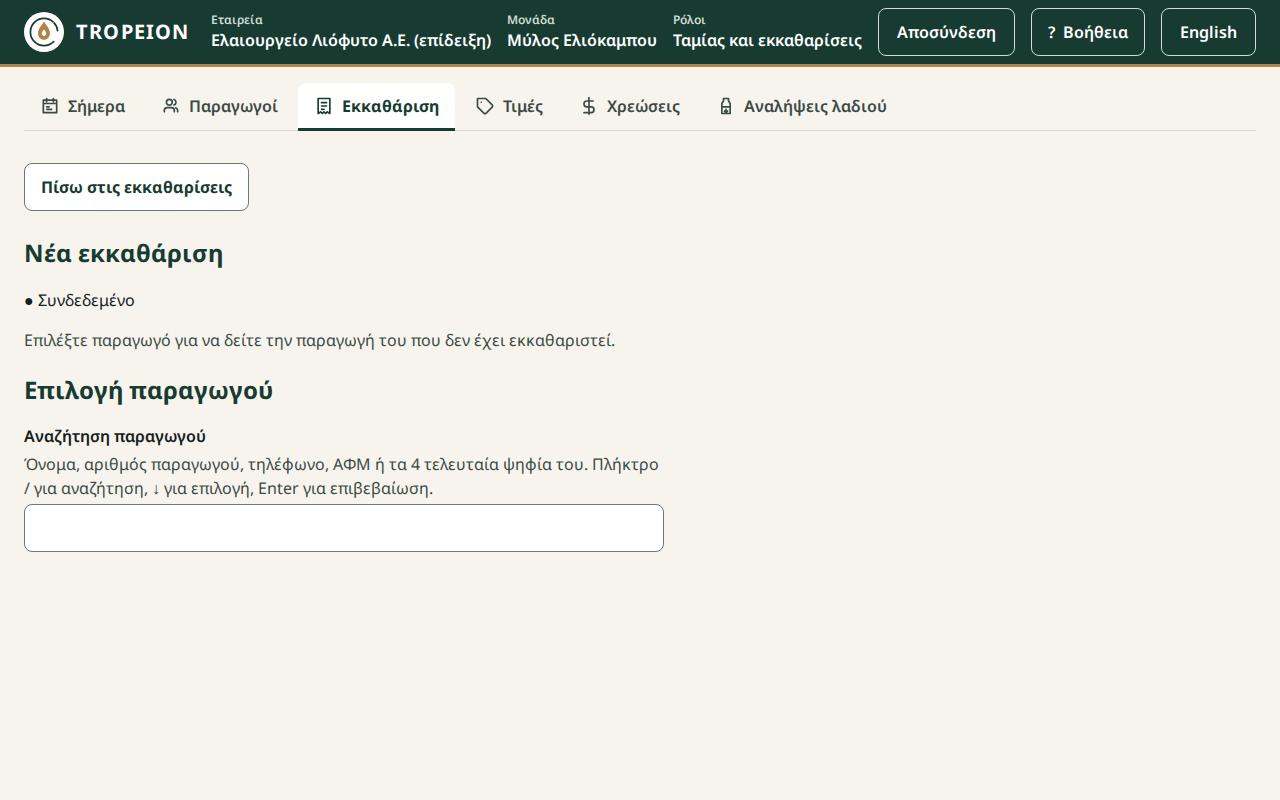
Task: Open the Σήμερα tab
Action: point(84,106)
